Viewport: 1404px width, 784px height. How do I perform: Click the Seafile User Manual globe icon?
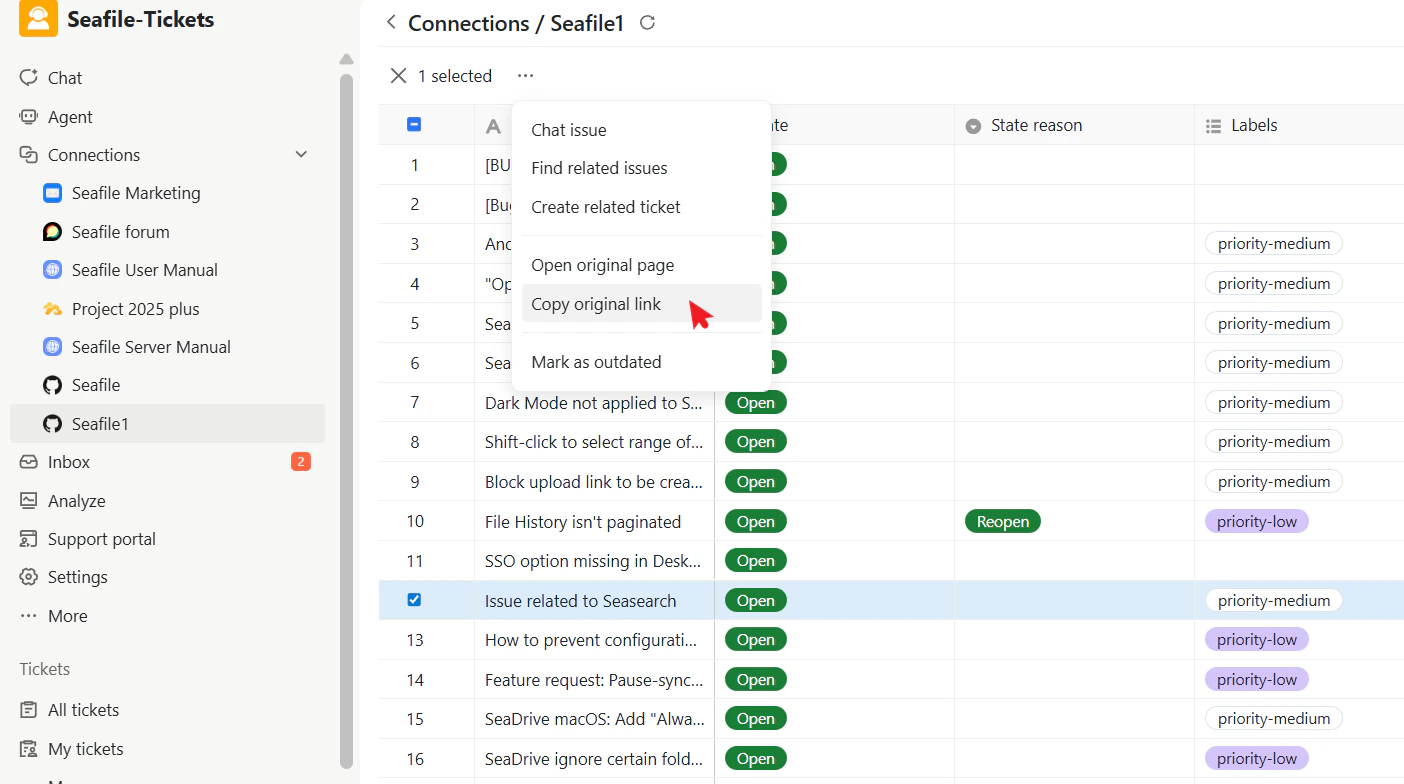pos(53,270)
